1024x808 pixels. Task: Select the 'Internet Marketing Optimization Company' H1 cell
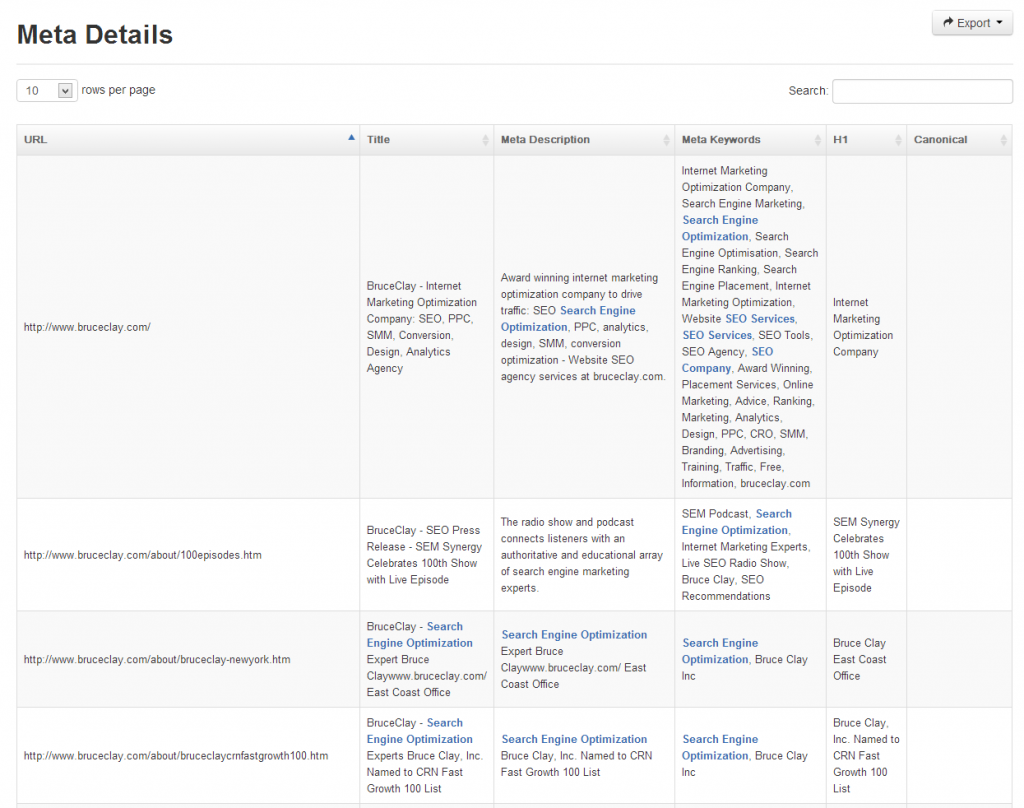point(866,327)
